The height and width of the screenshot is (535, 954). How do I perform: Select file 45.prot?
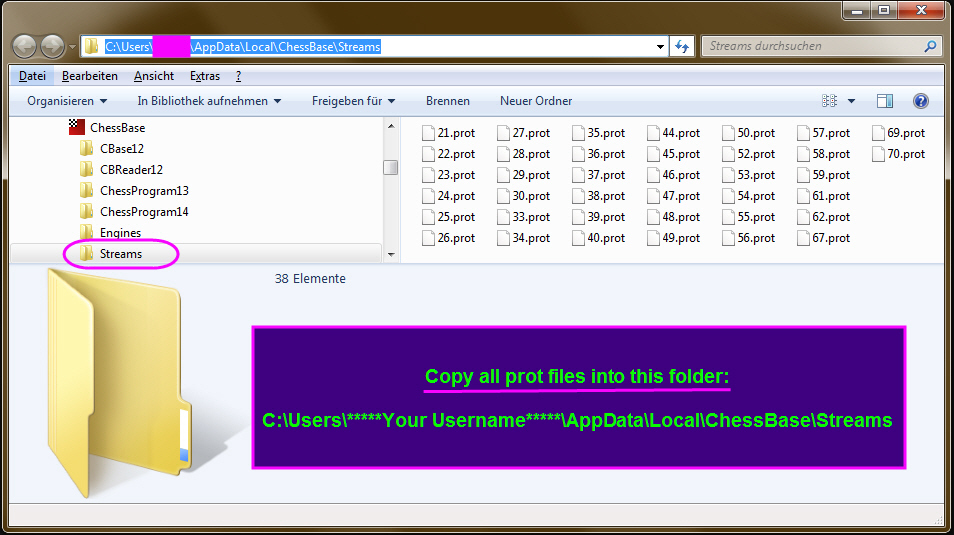(674, 154)
